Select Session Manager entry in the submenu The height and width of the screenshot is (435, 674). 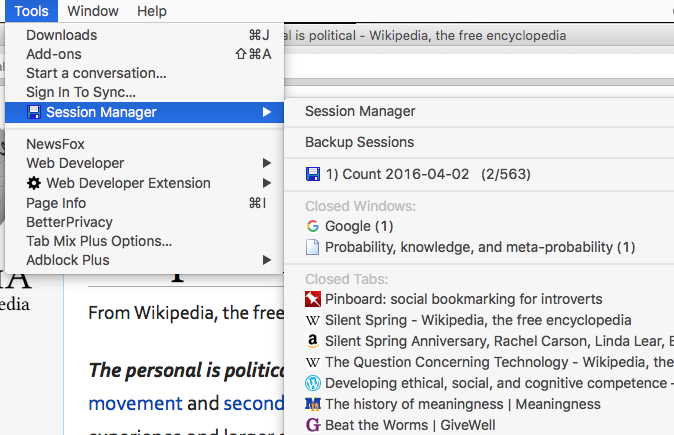[479, 111]
